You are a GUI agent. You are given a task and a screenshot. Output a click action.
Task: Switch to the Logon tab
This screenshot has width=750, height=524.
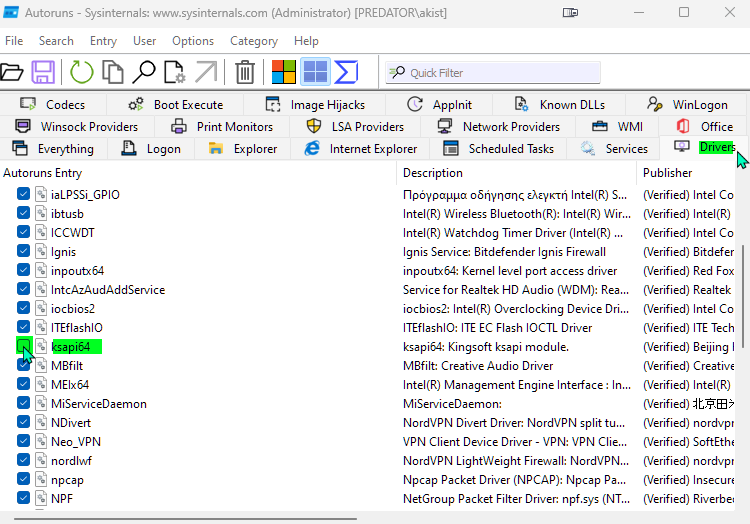pyautogui.click(x=151, y=149)
